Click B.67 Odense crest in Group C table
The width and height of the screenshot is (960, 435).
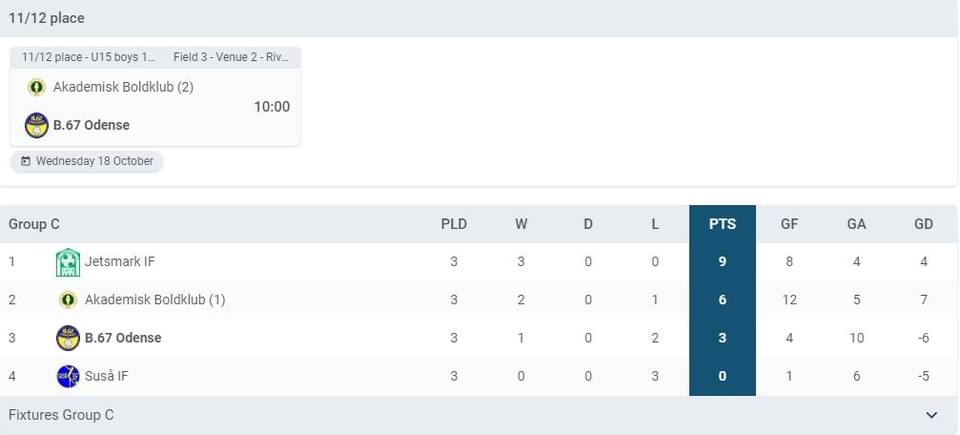pos(68,338)
